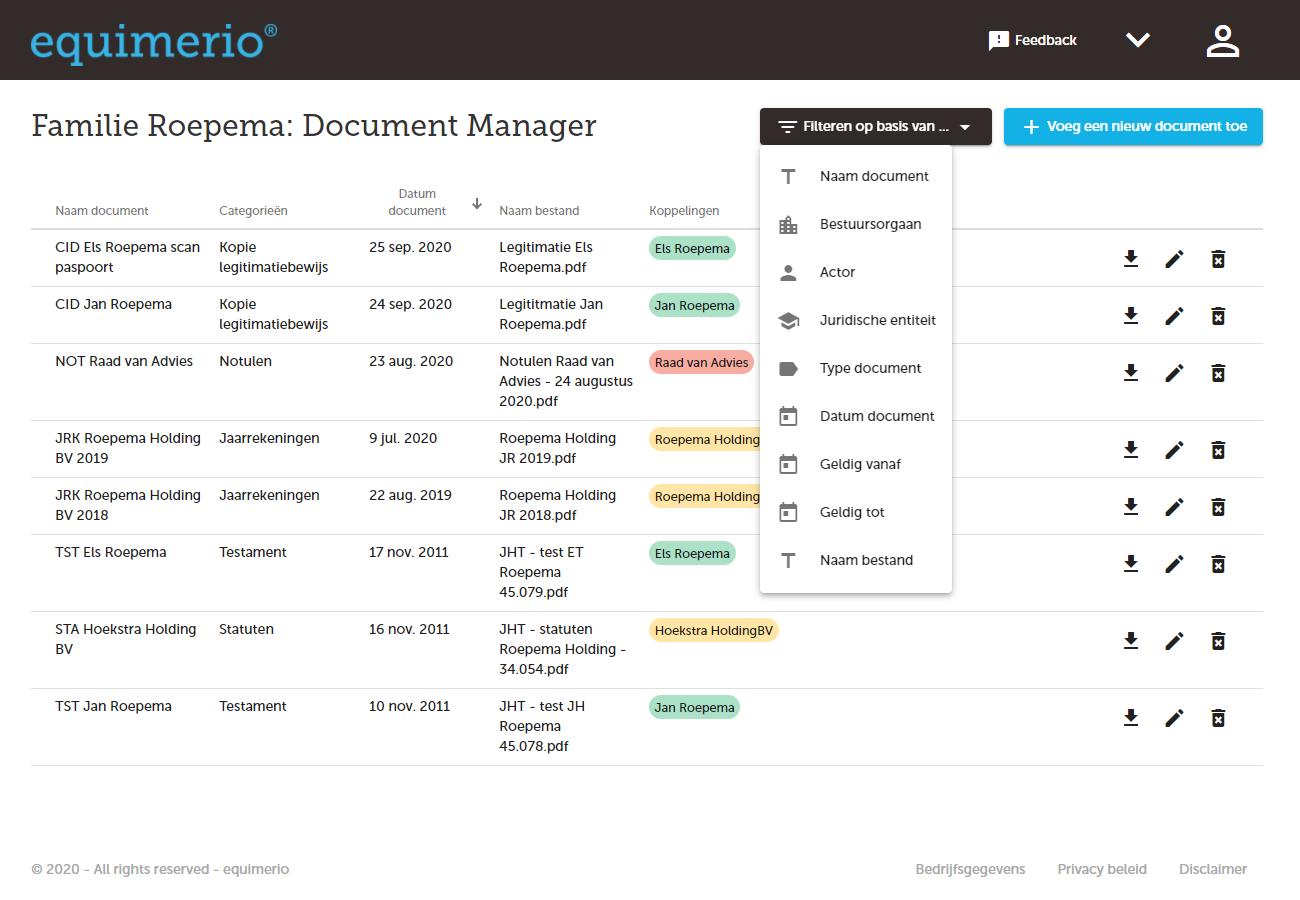This screenshot has height=900, width=1300.
Task: Pick the Geldig vanaf filter option
Action: coord(860,464)
